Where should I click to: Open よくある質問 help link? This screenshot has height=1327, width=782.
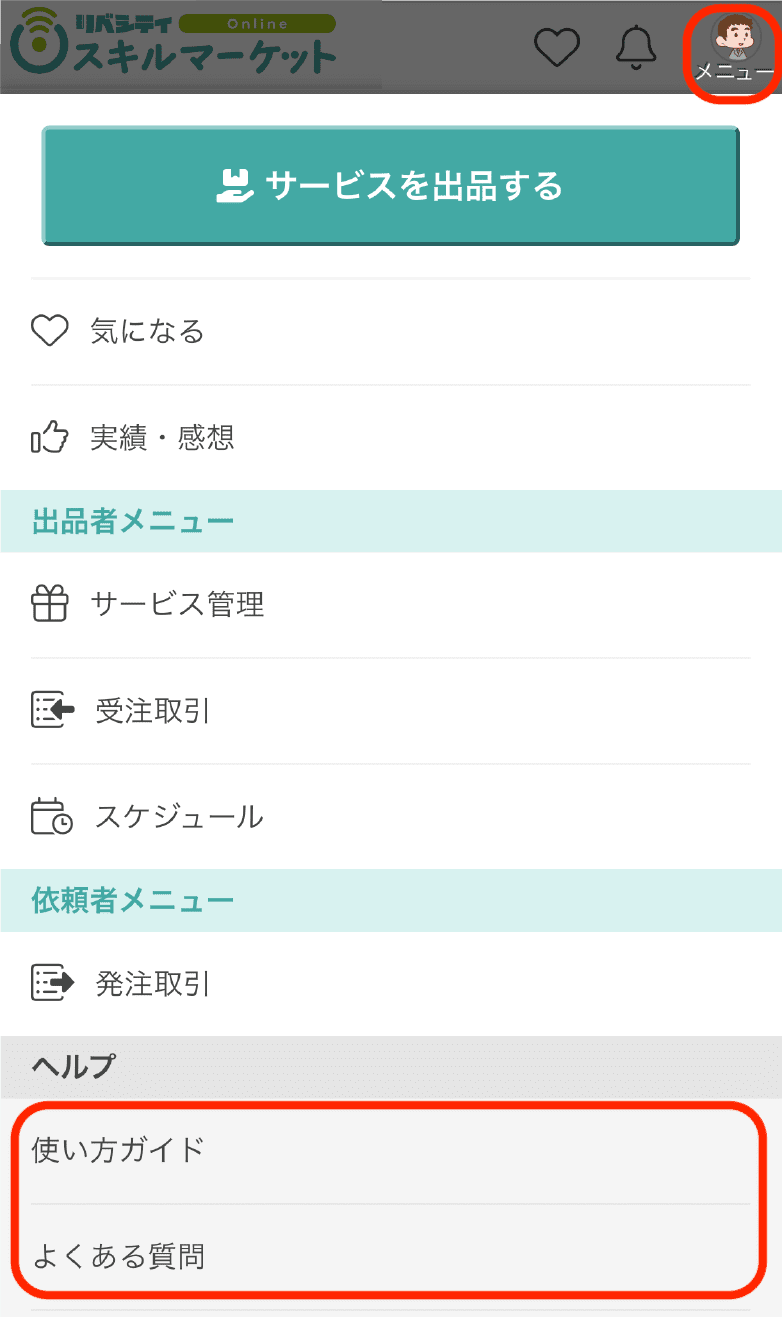[118, 1256]
